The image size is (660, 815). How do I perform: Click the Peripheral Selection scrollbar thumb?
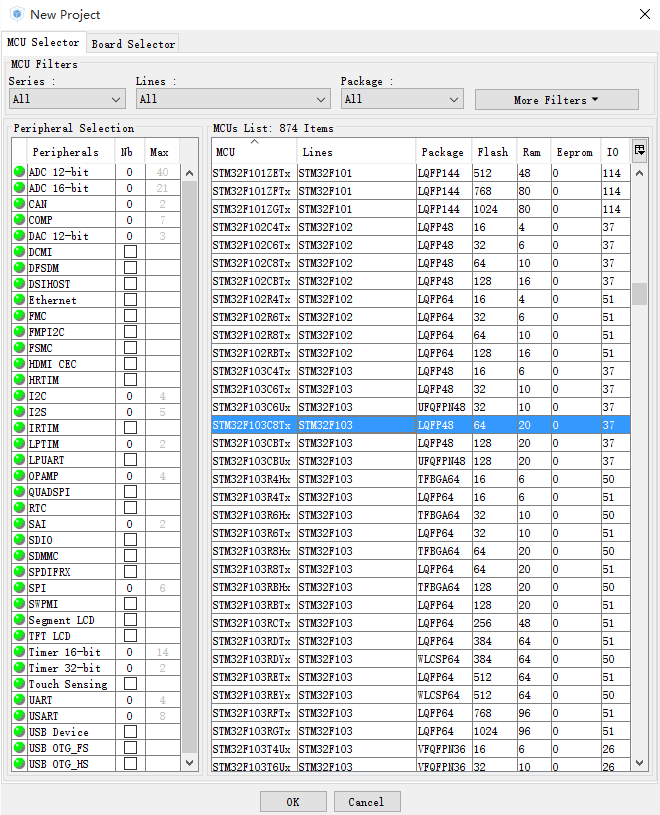point(189,466)
